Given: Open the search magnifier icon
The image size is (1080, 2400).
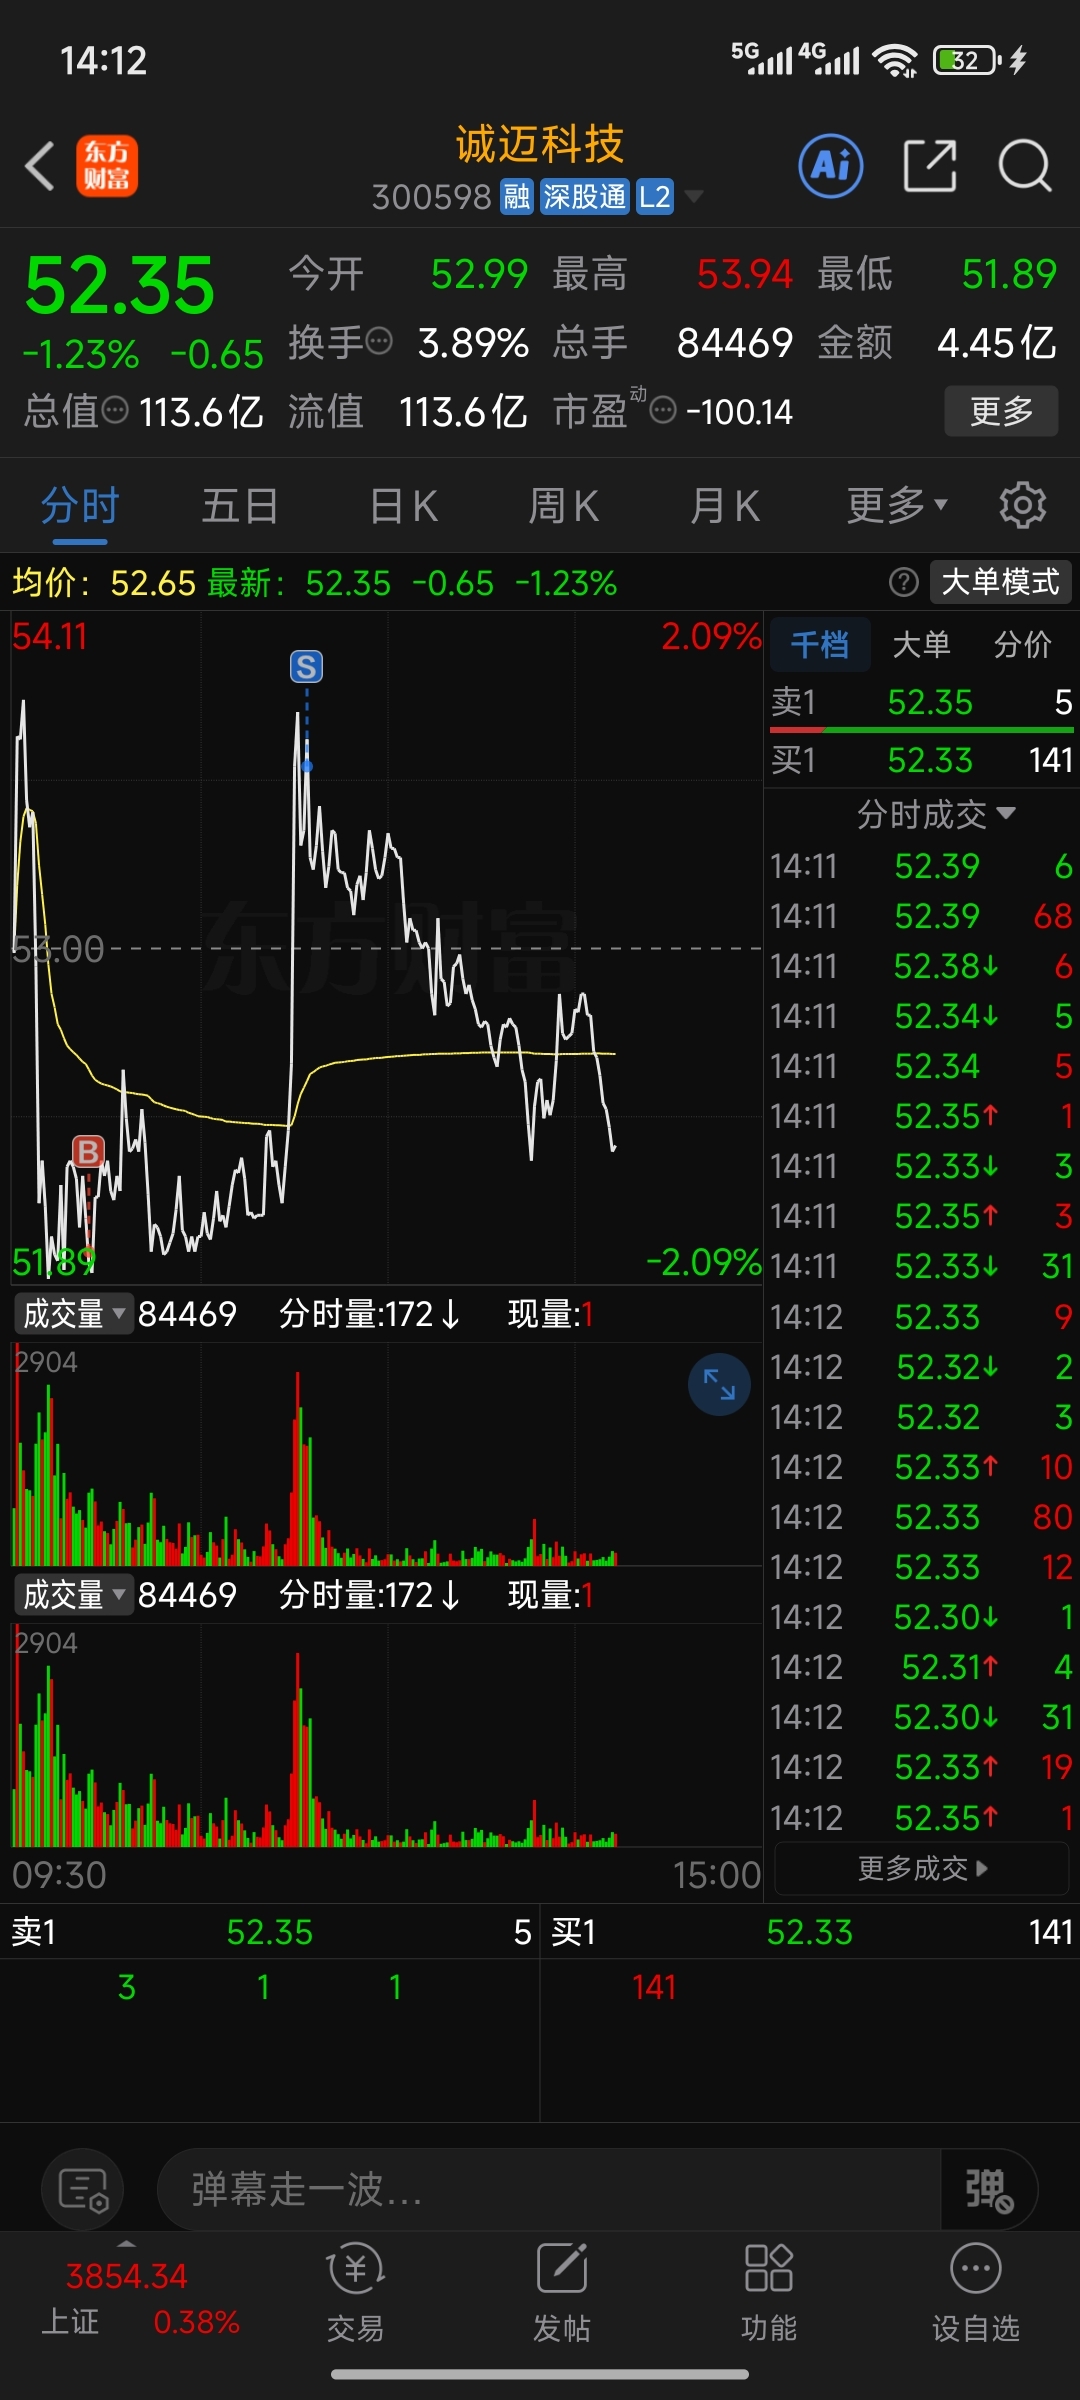Looking at the screenshot, I should click(x=1025, y=166).
